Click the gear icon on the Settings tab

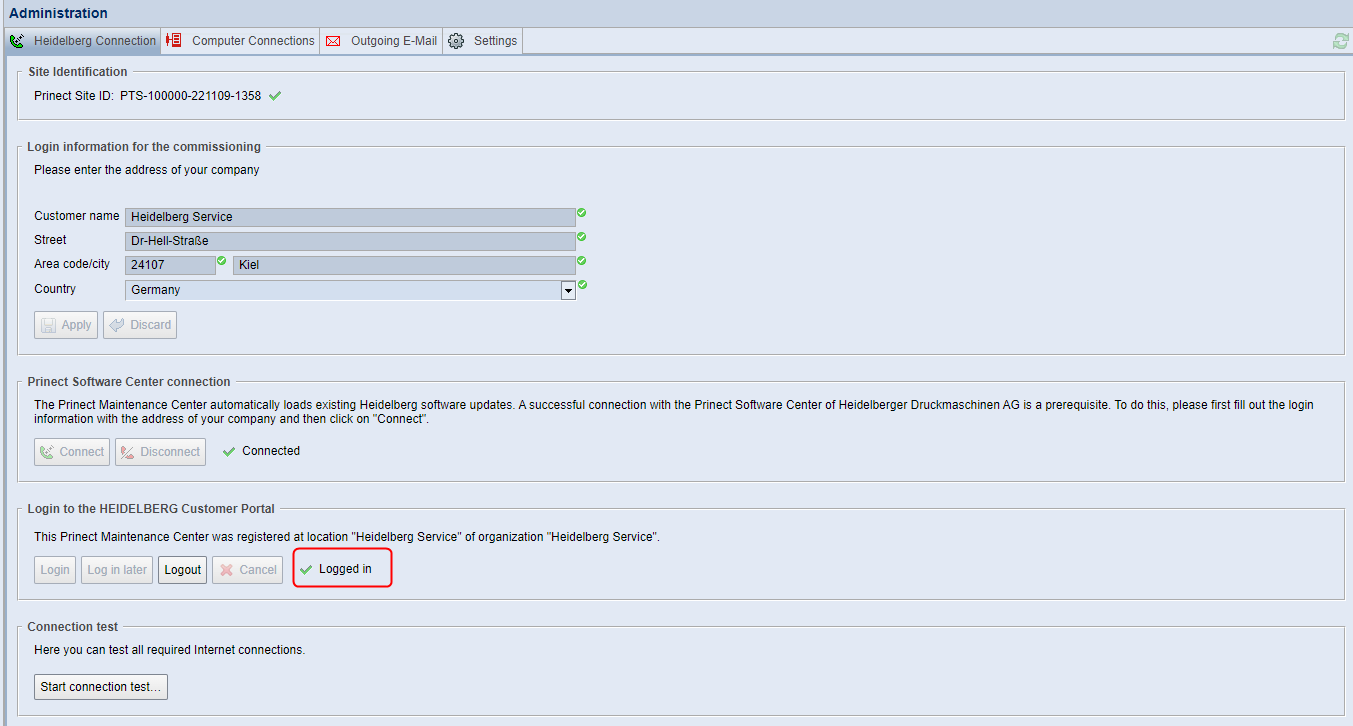[x=455, y=41]
